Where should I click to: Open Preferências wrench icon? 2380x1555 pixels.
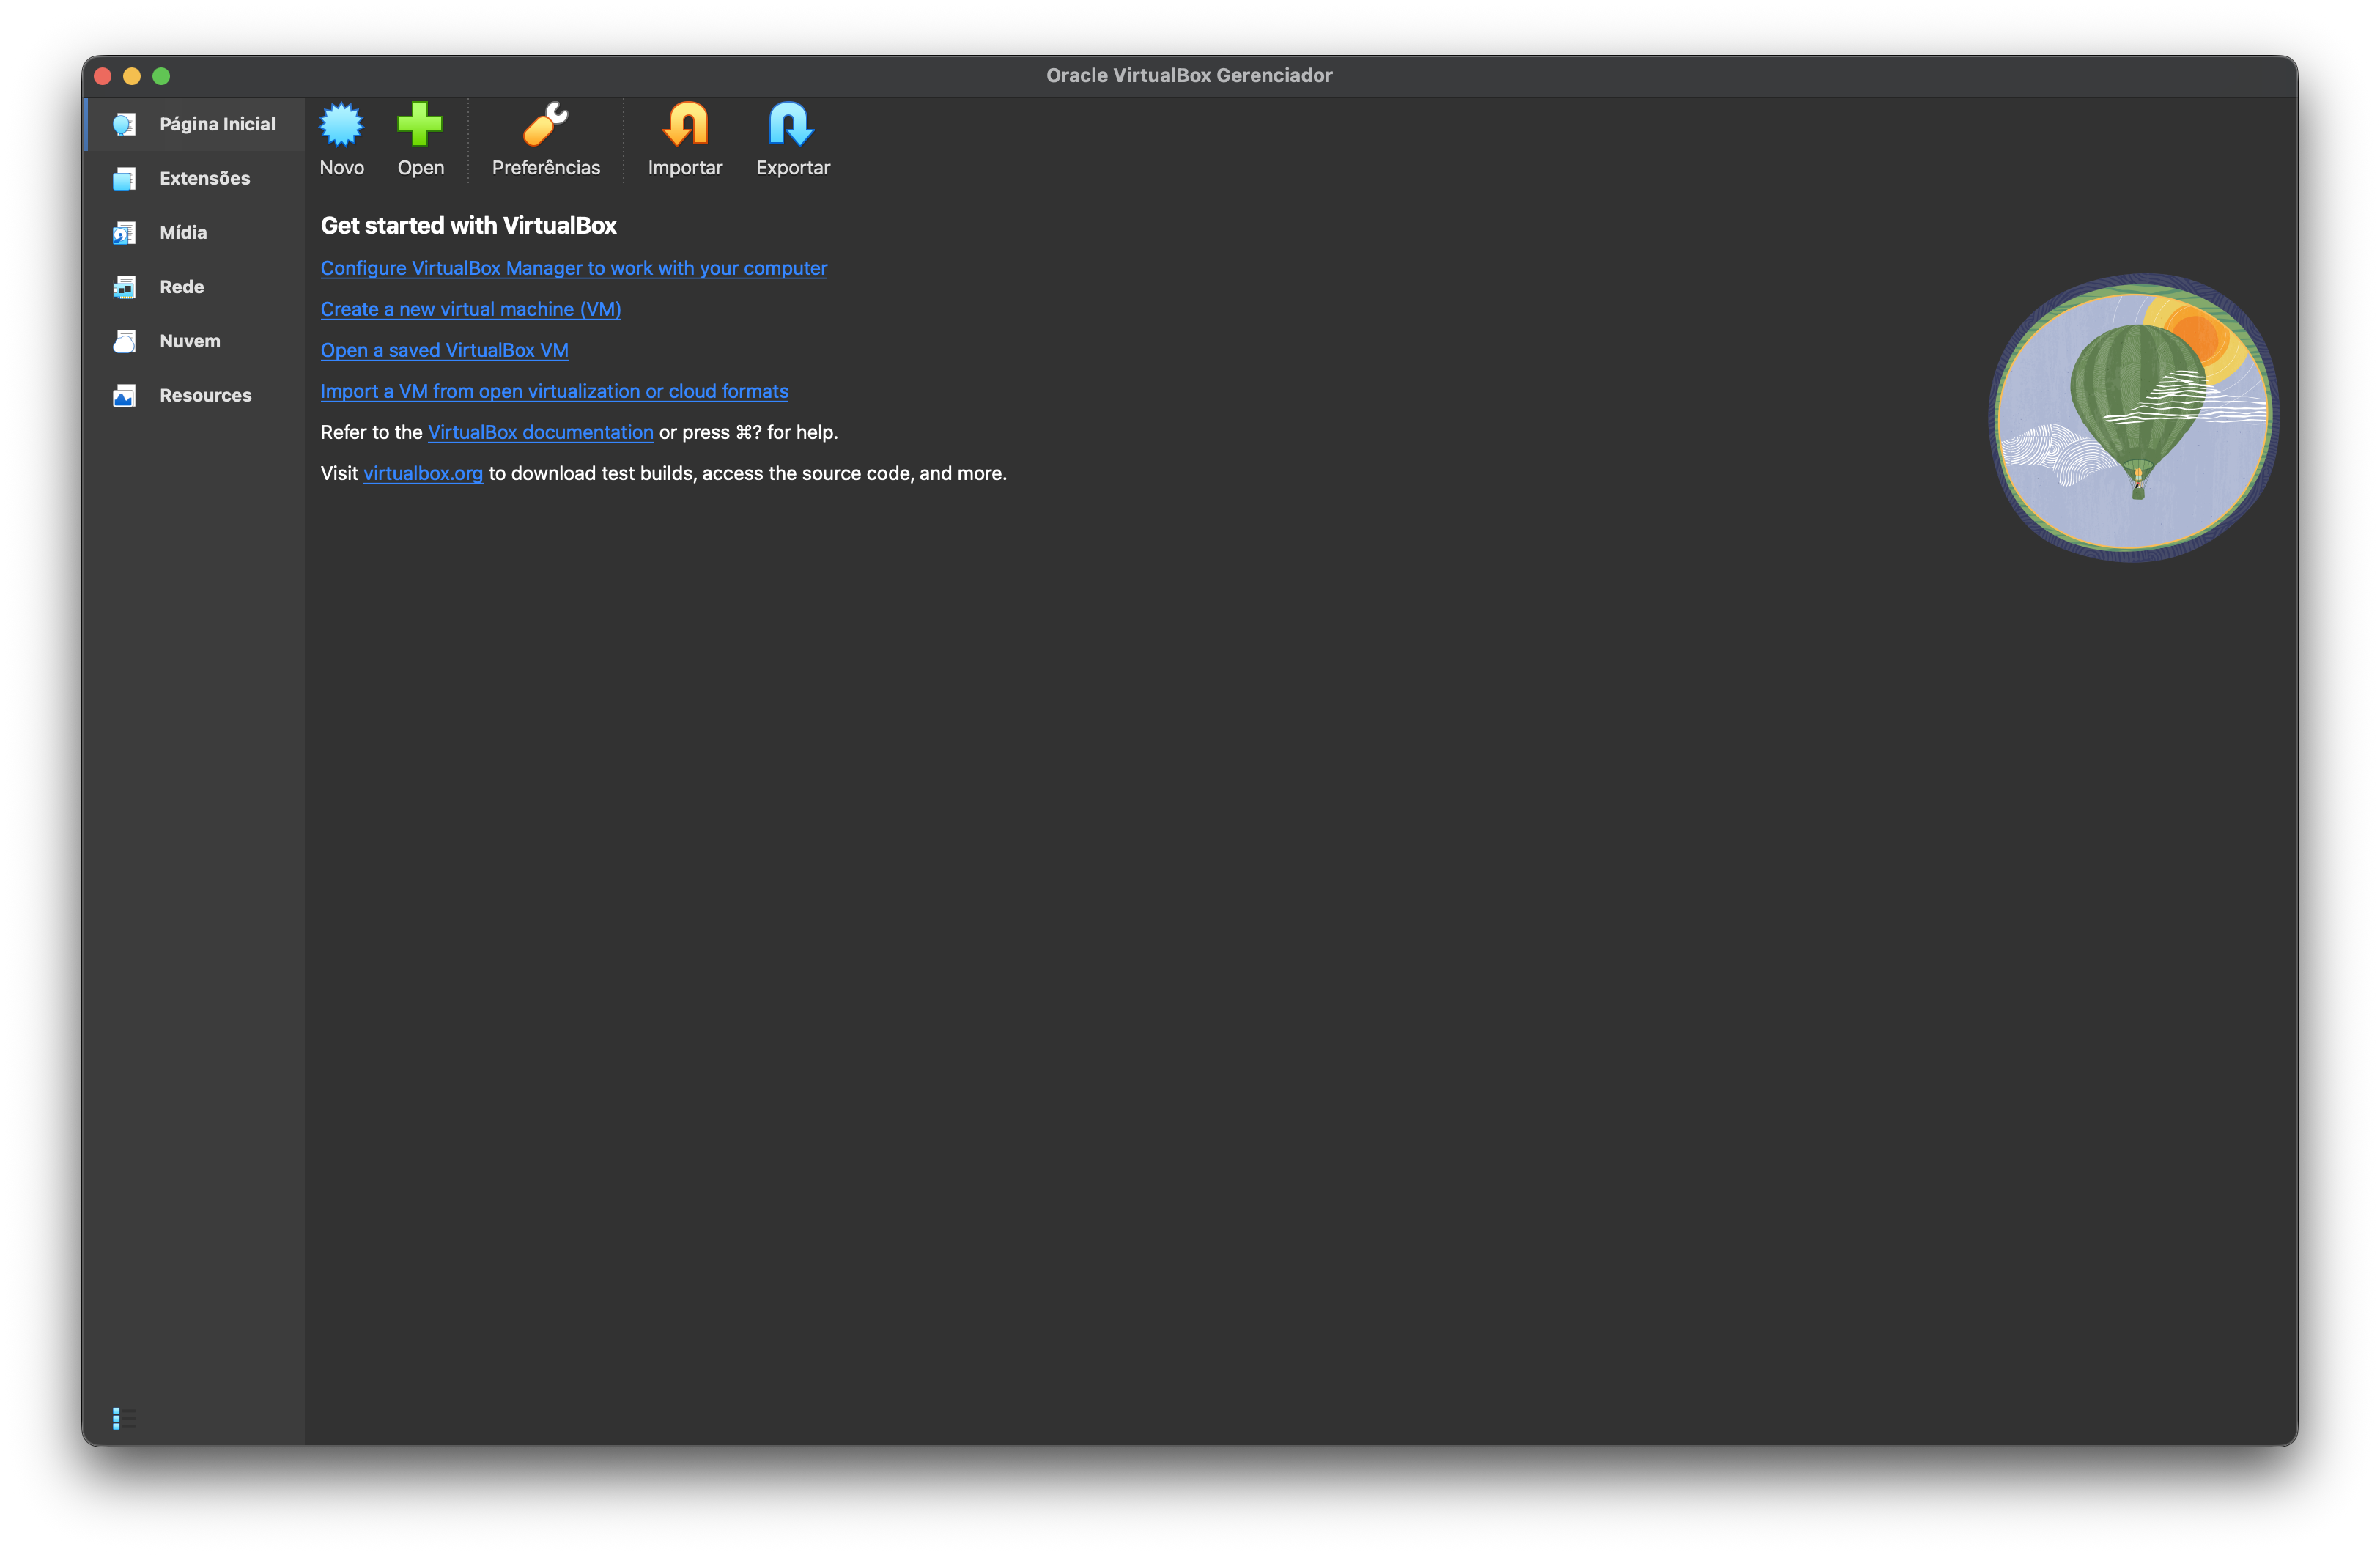(x=545, y=126)
